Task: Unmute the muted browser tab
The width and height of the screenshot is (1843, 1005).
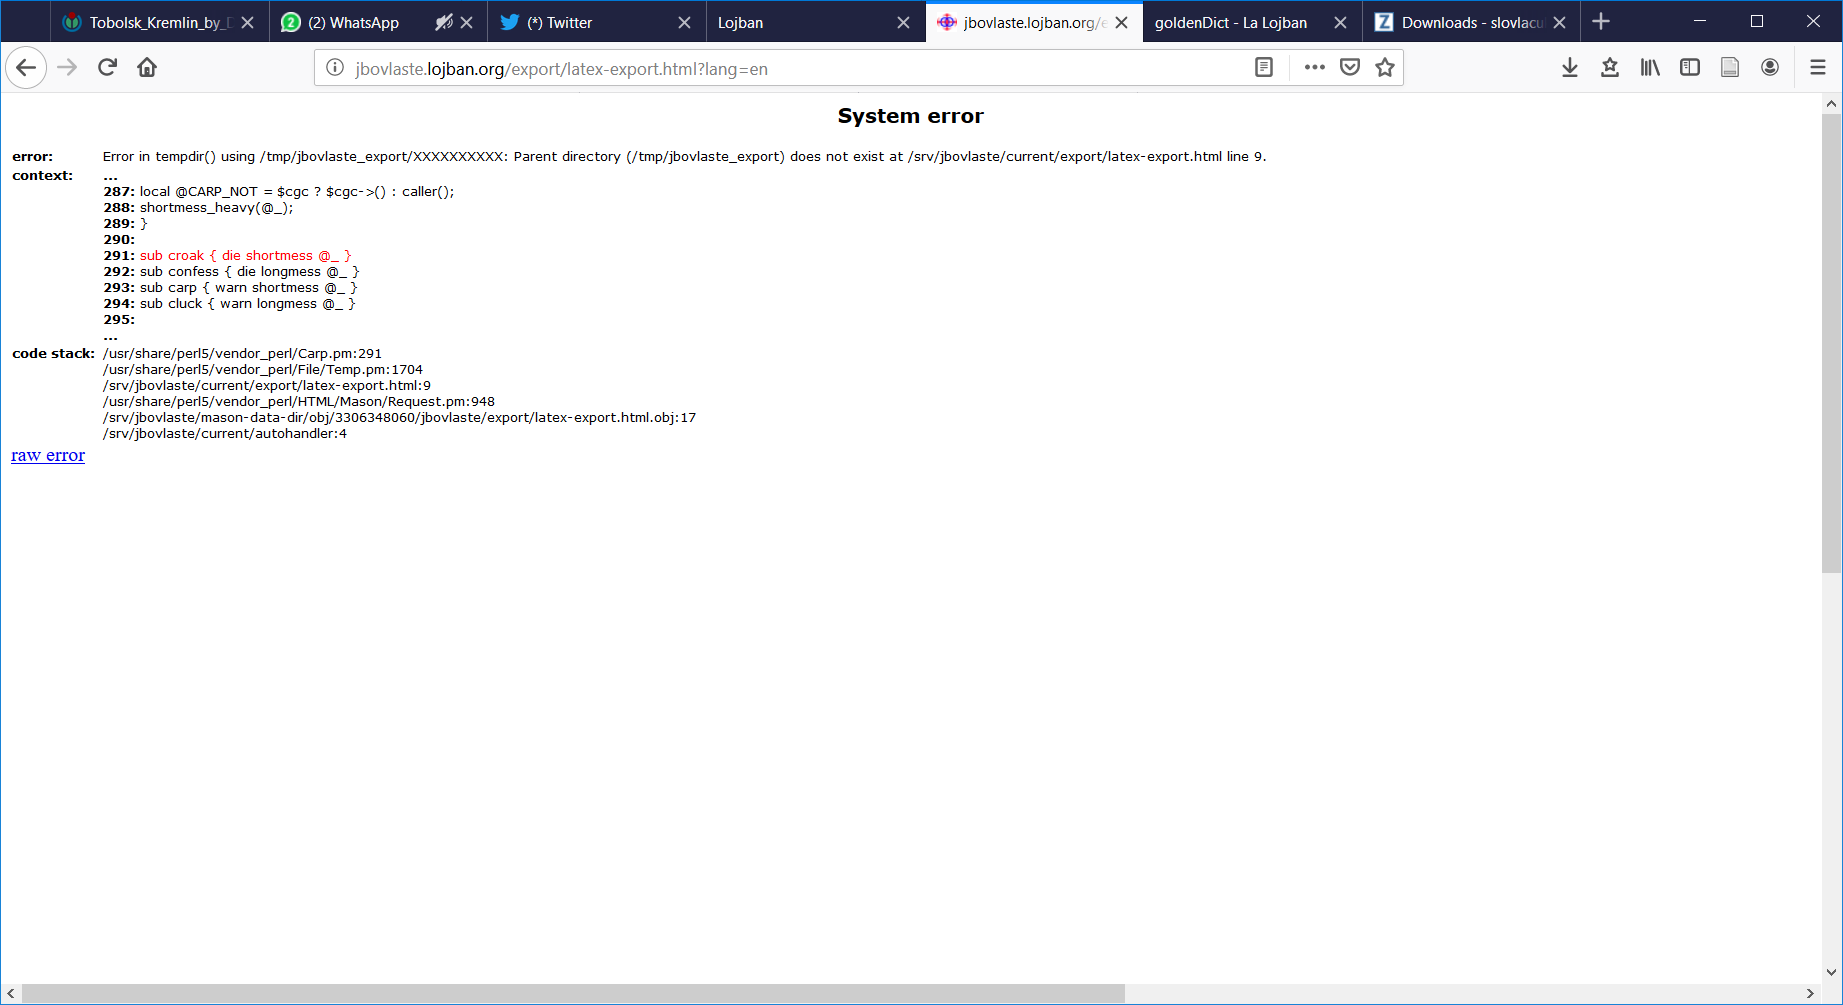Action: tap(443, 21)
